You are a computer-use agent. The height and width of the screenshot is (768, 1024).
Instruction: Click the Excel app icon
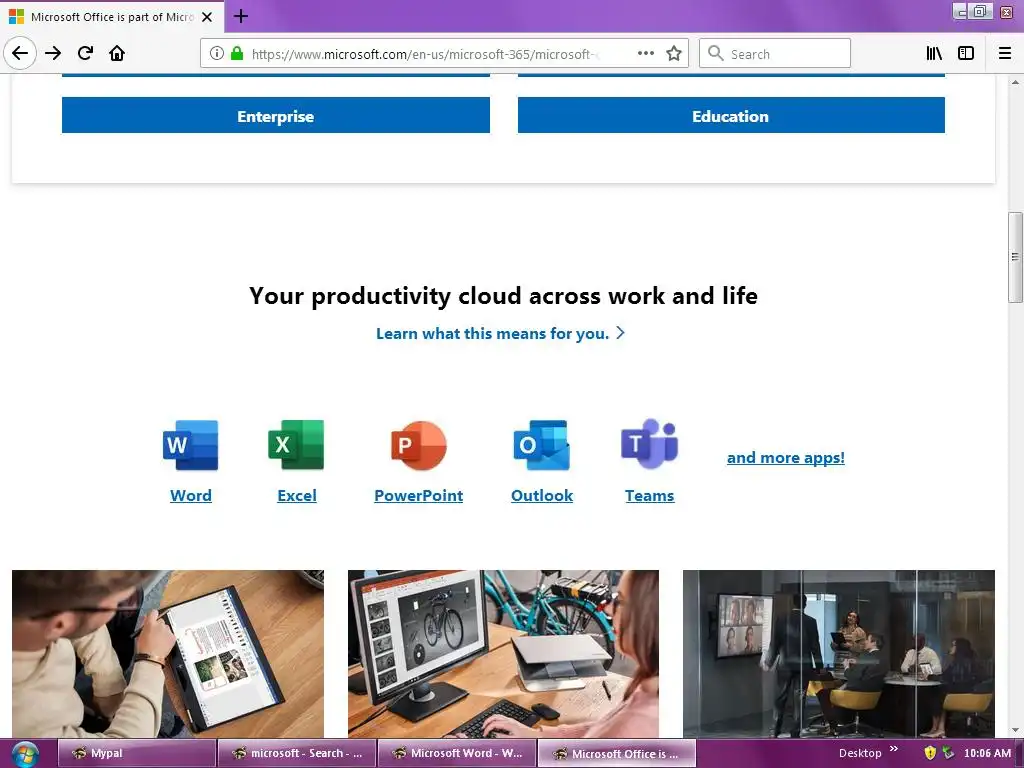point(296,445)
